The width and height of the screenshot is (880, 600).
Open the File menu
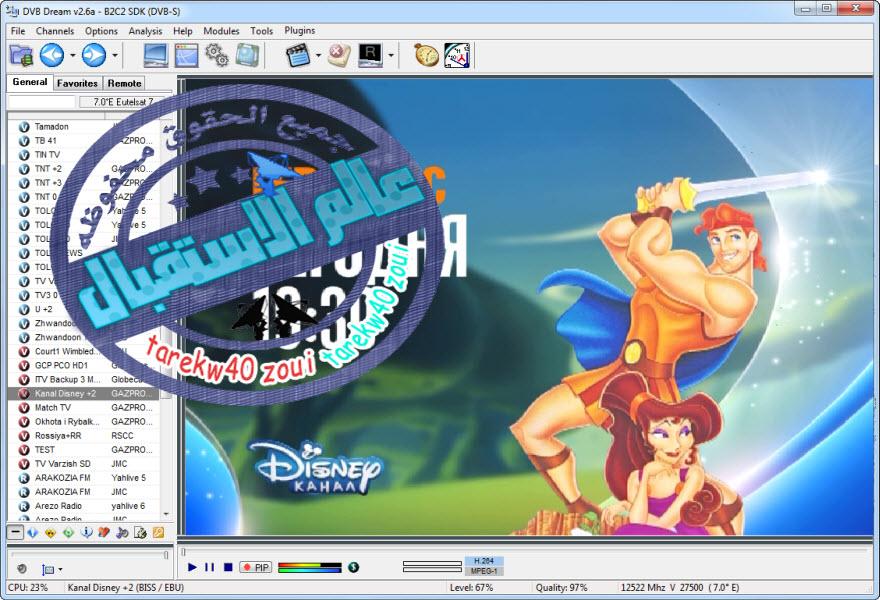pos(18,31)
